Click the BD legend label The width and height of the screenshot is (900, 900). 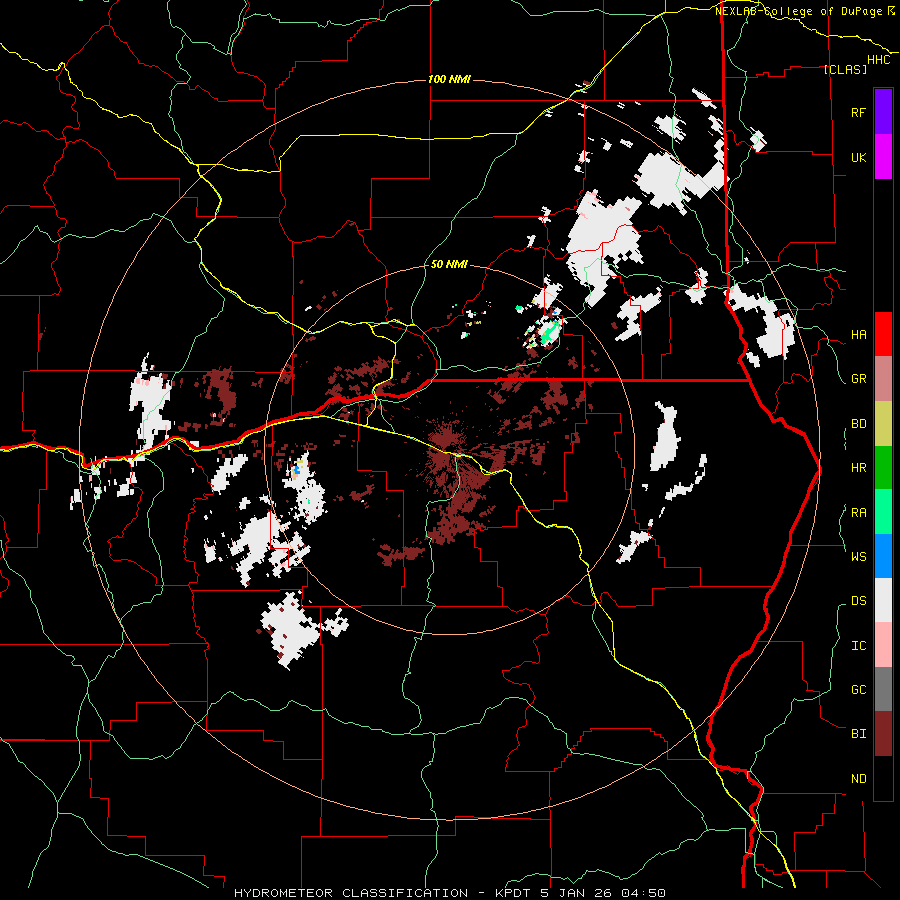click(x=858, y=424)
